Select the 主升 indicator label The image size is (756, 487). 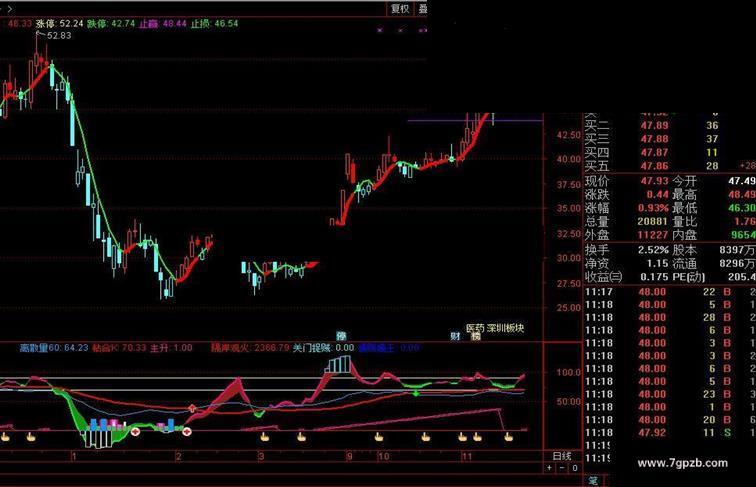click(171, 348)
